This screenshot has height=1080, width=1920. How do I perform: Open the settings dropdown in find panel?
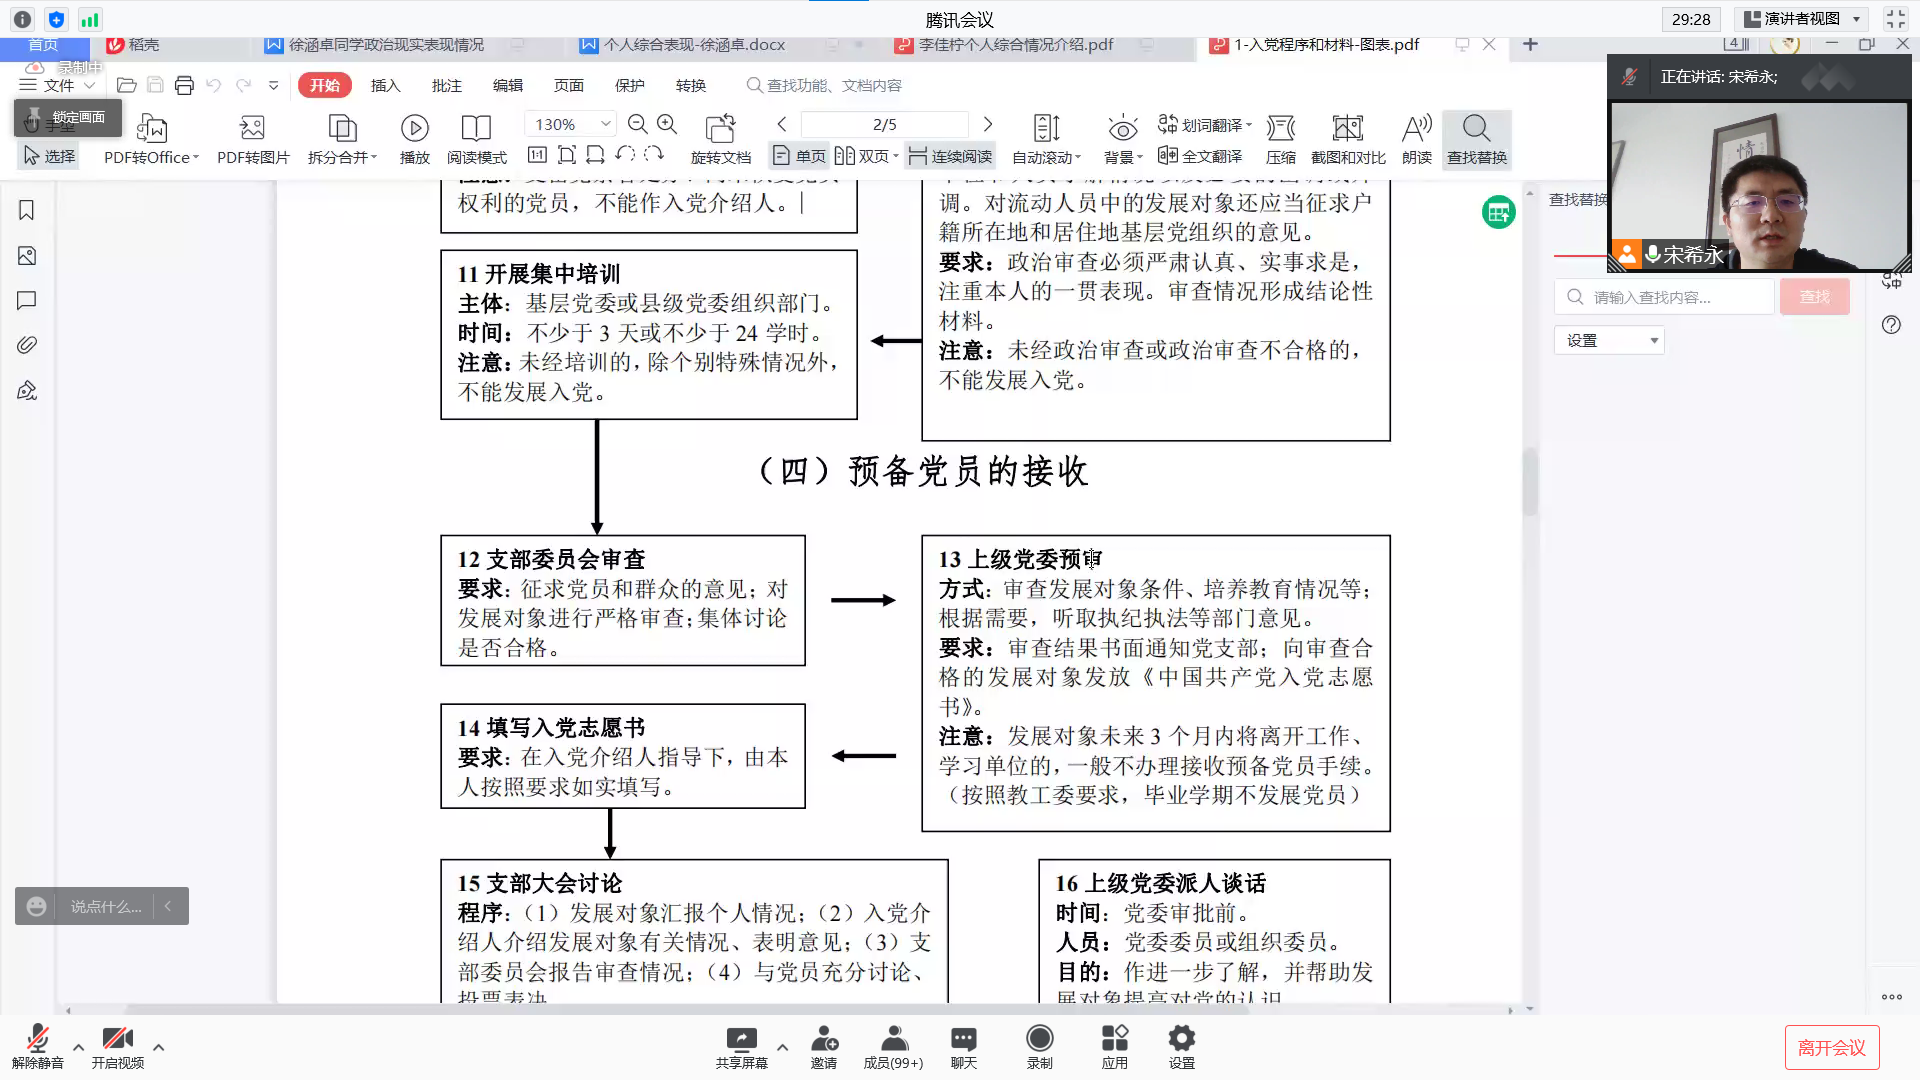click(x=1608, y=341)
